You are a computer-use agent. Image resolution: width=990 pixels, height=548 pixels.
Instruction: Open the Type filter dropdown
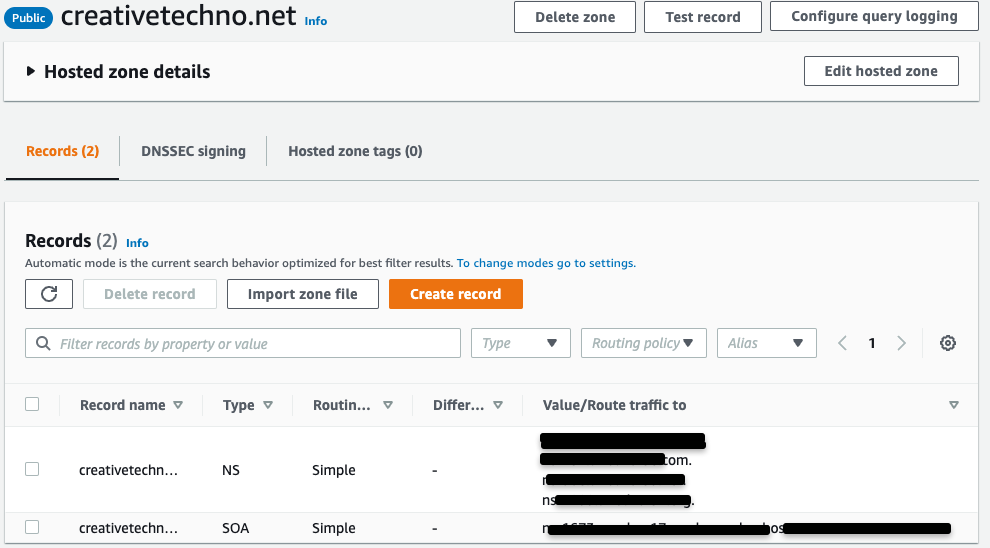pos(520,343)
